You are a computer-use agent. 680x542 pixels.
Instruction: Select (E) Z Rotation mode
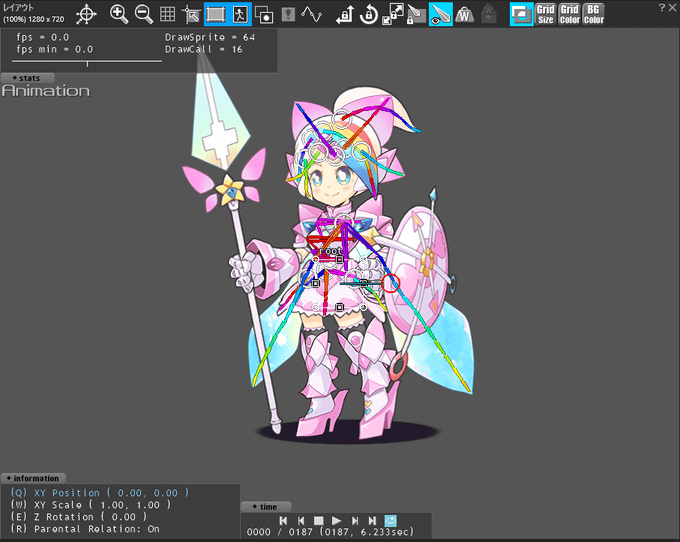(78, 517)
